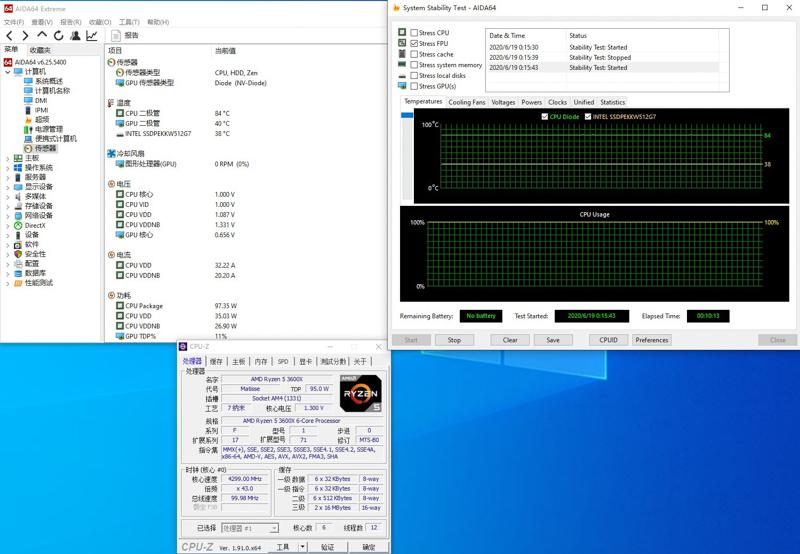Image resolution: width=800 pixels, height=554 pixels.
Task: Click the Ryzen 5 logo in CPU-Z
Action: point(361,393)
